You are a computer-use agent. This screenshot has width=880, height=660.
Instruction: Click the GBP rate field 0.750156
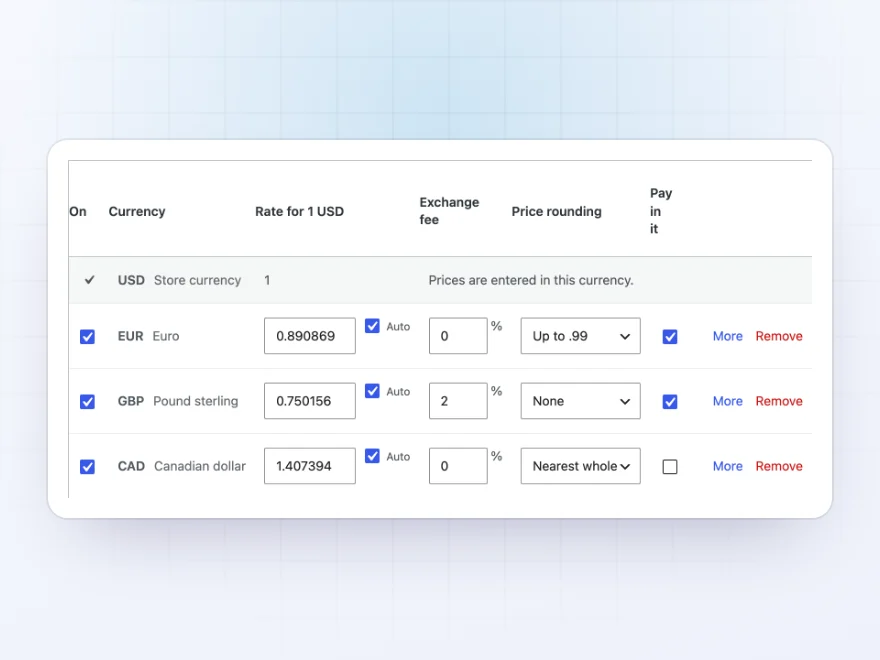point(310,401)
